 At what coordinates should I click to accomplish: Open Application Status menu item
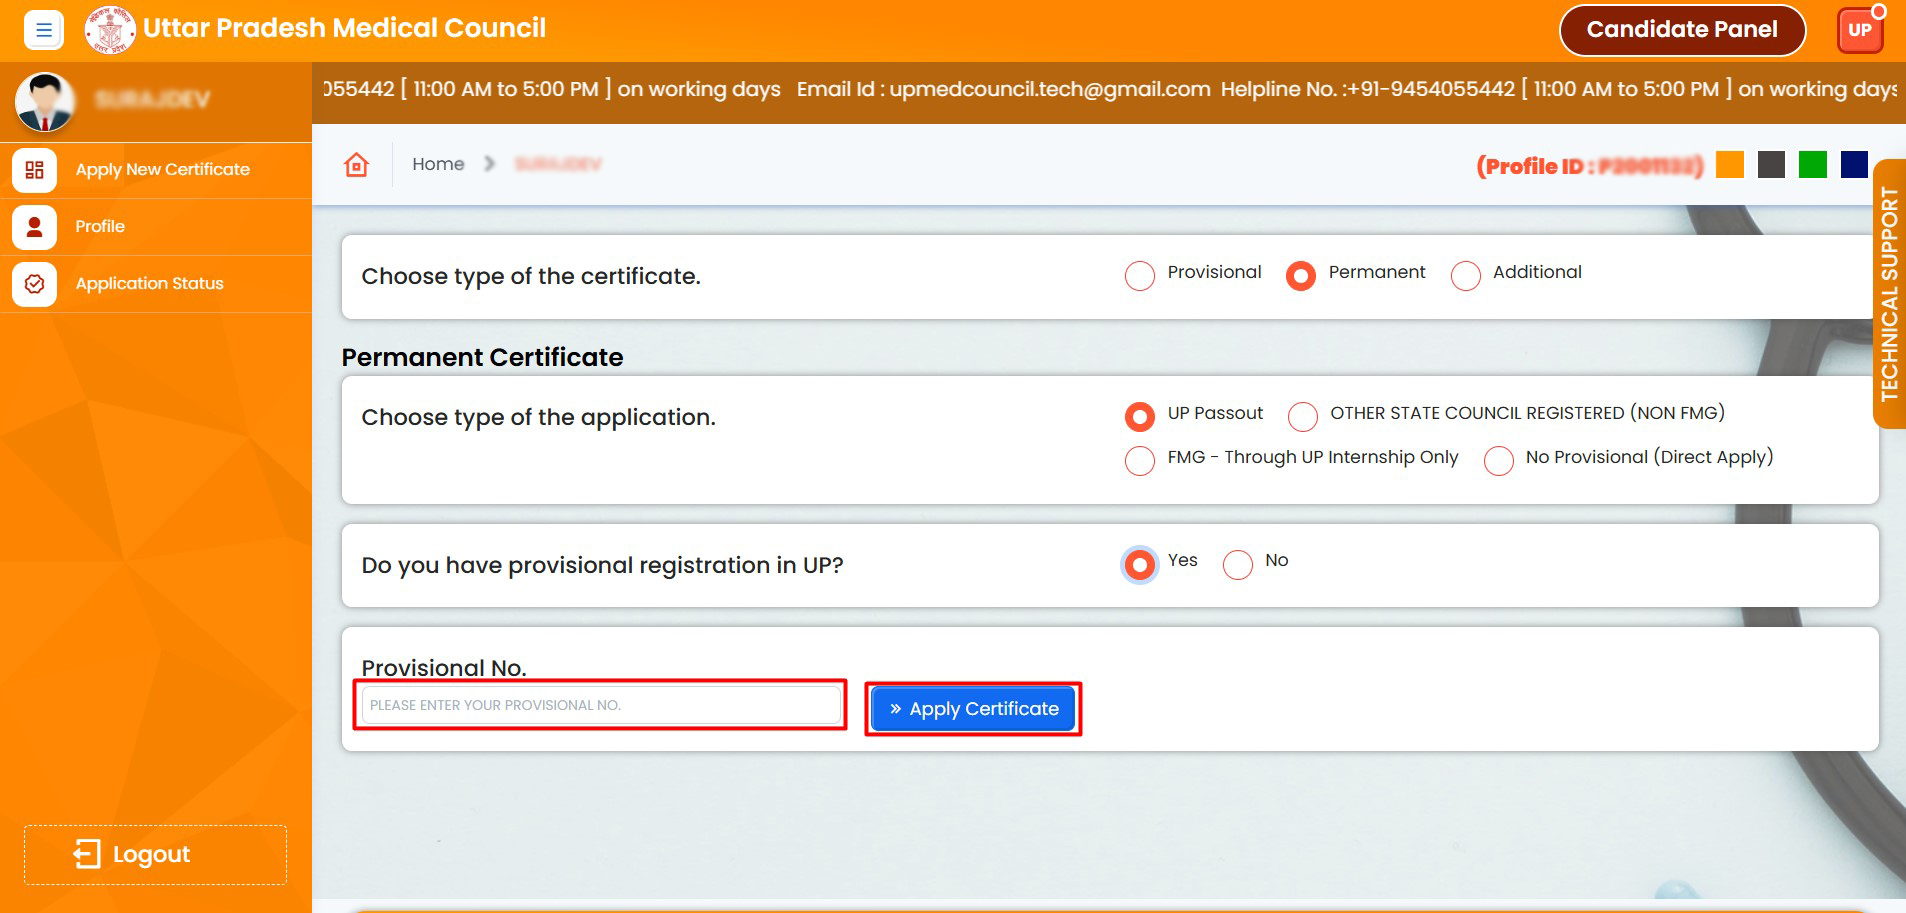point(149,284)
